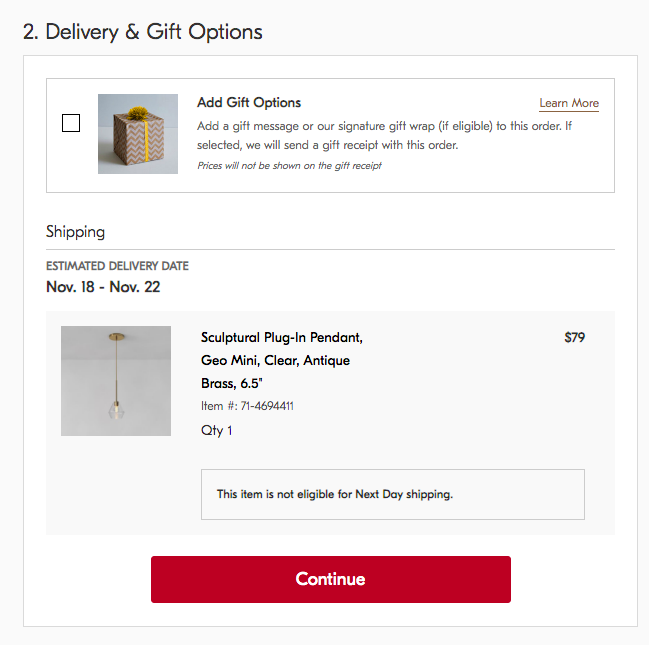Click the 'Brass, 6.5"' title line
649x645 pixels.
231,383
